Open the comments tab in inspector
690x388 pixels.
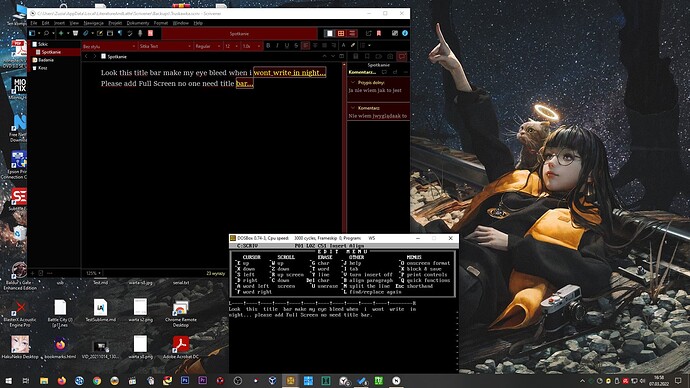tap(402, 56)
